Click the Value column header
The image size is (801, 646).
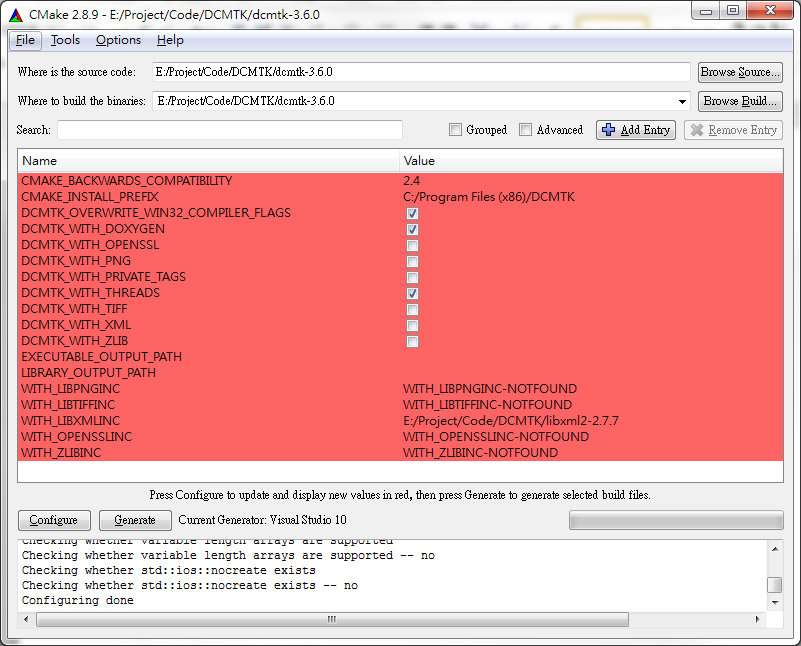point(591,161)
